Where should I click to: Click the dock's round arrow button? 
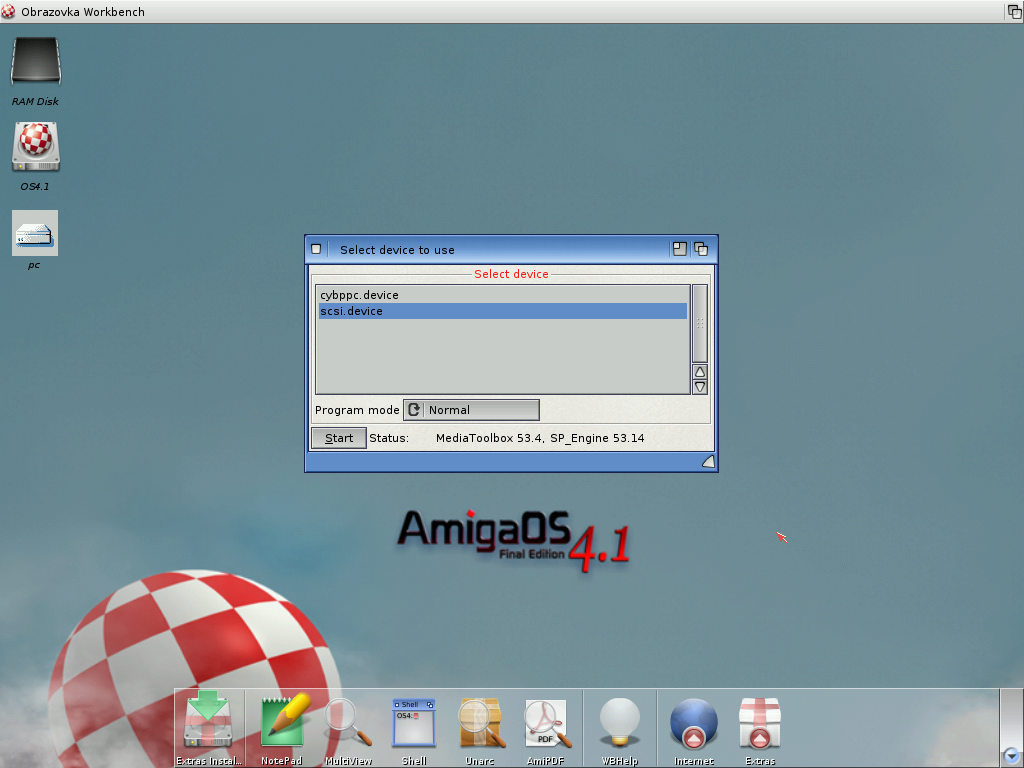pos(1011,756)
